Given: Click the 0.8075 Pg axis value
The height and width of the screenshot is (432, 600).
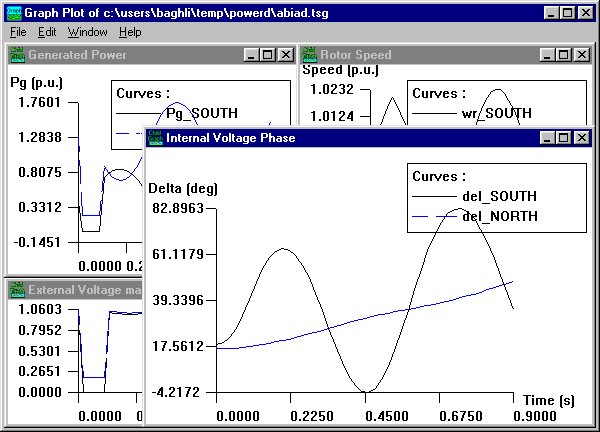Looking at the screenshot, I should pyautogui.click(x=40, y=172).
